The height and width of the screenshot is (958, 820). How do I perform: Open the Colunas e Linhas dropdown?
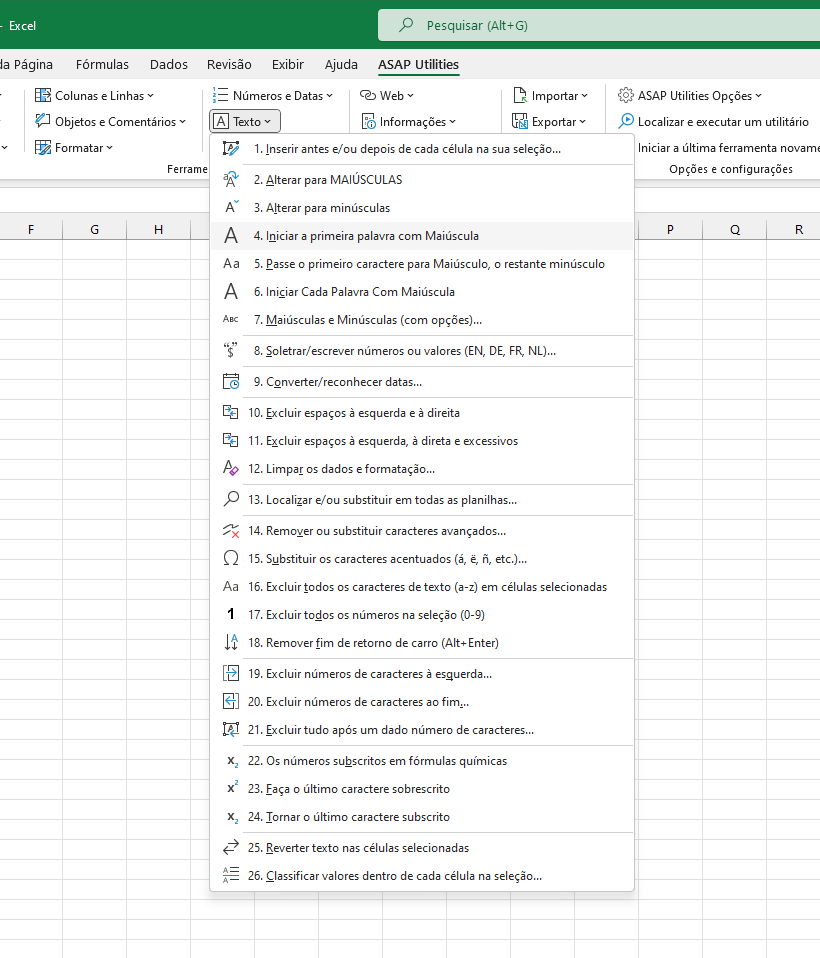point(95,95)
